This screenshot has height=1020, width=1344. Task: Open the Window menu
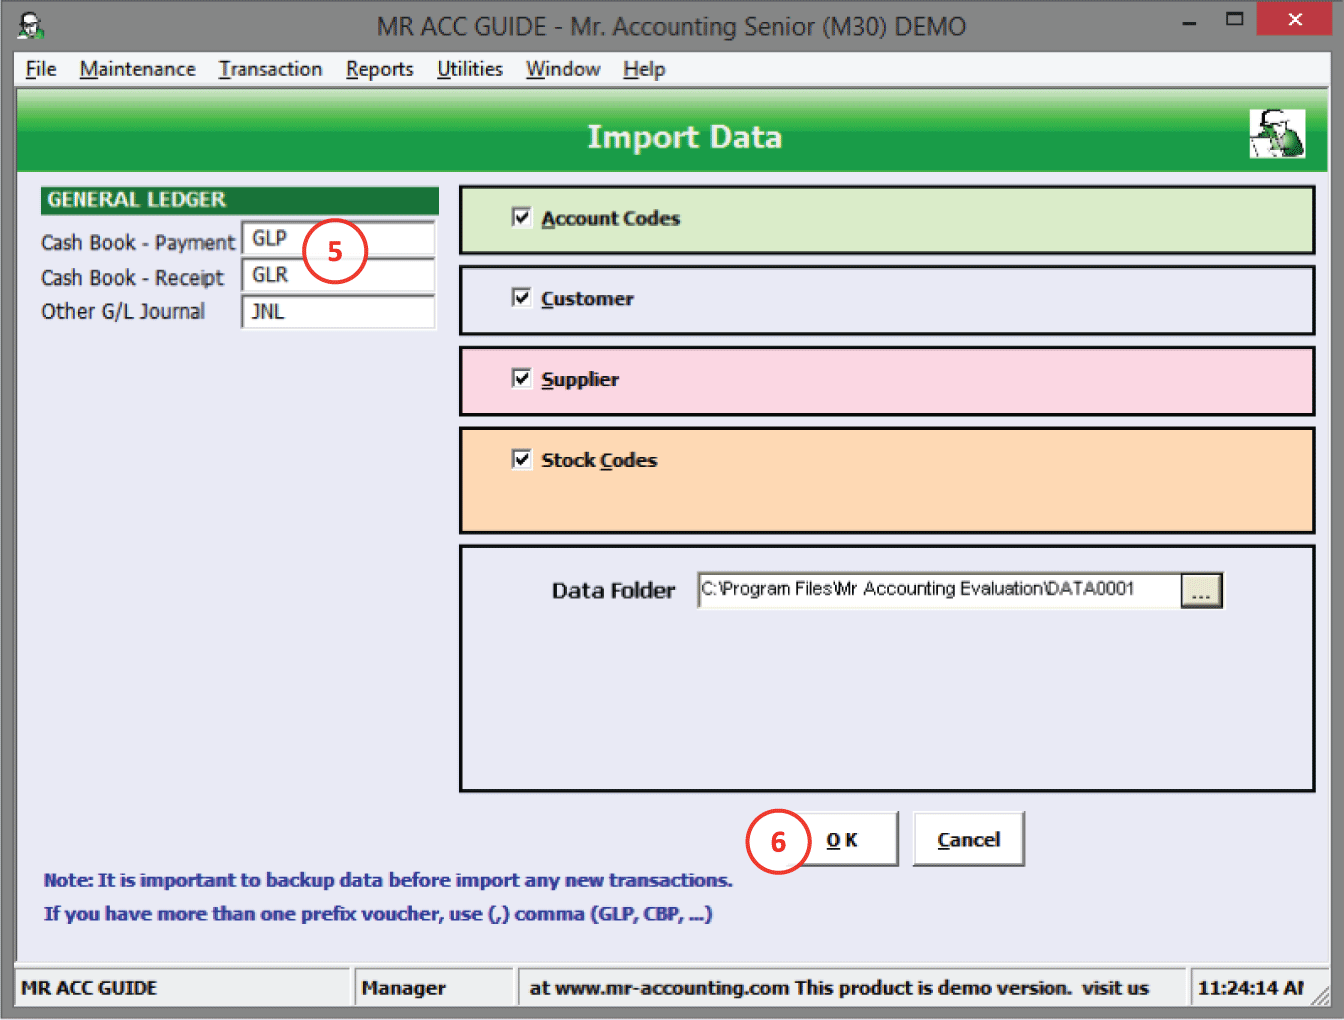click(x=563, y=69)
